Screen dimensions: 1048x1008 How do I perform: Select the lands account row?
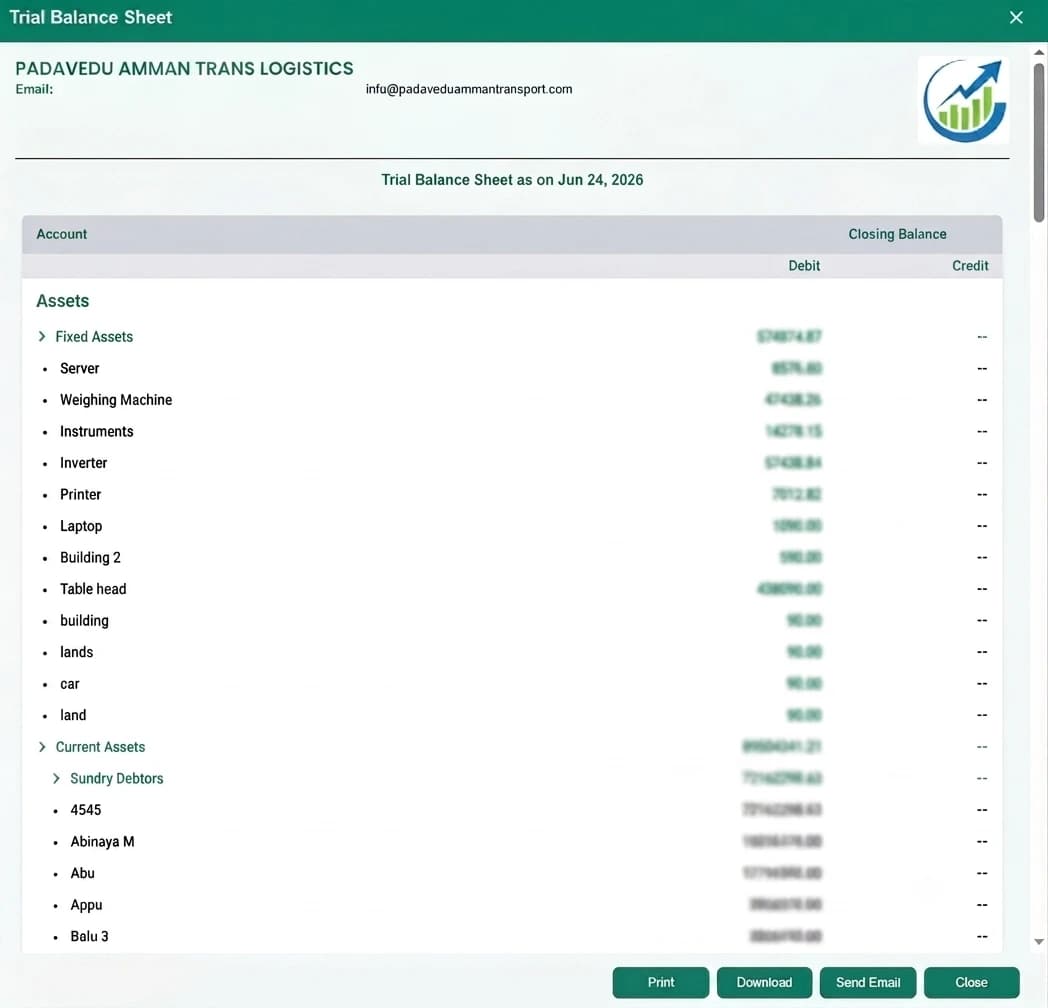512,652
